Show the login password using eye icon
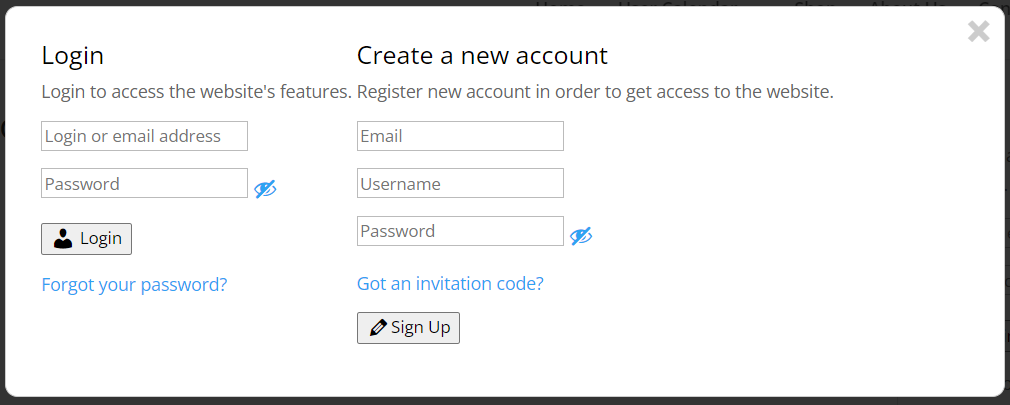Screen dimensions: 1010x405 (265, 189)
